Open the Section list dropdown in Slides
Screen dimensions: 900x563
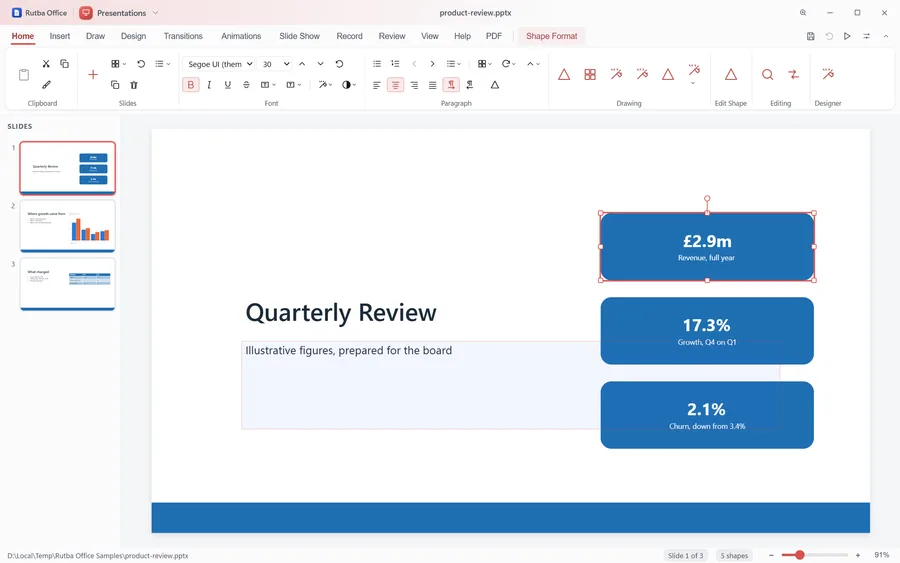[162, 64]
